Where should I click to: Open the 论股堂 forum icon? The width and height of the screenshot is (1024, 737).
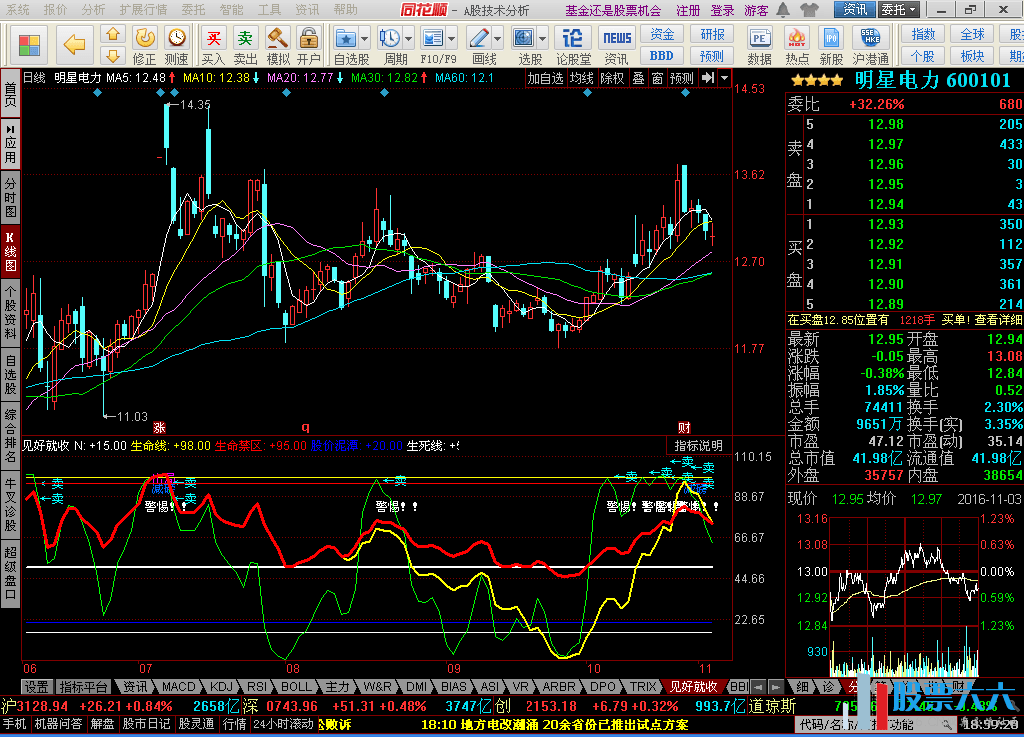[573, 46]
